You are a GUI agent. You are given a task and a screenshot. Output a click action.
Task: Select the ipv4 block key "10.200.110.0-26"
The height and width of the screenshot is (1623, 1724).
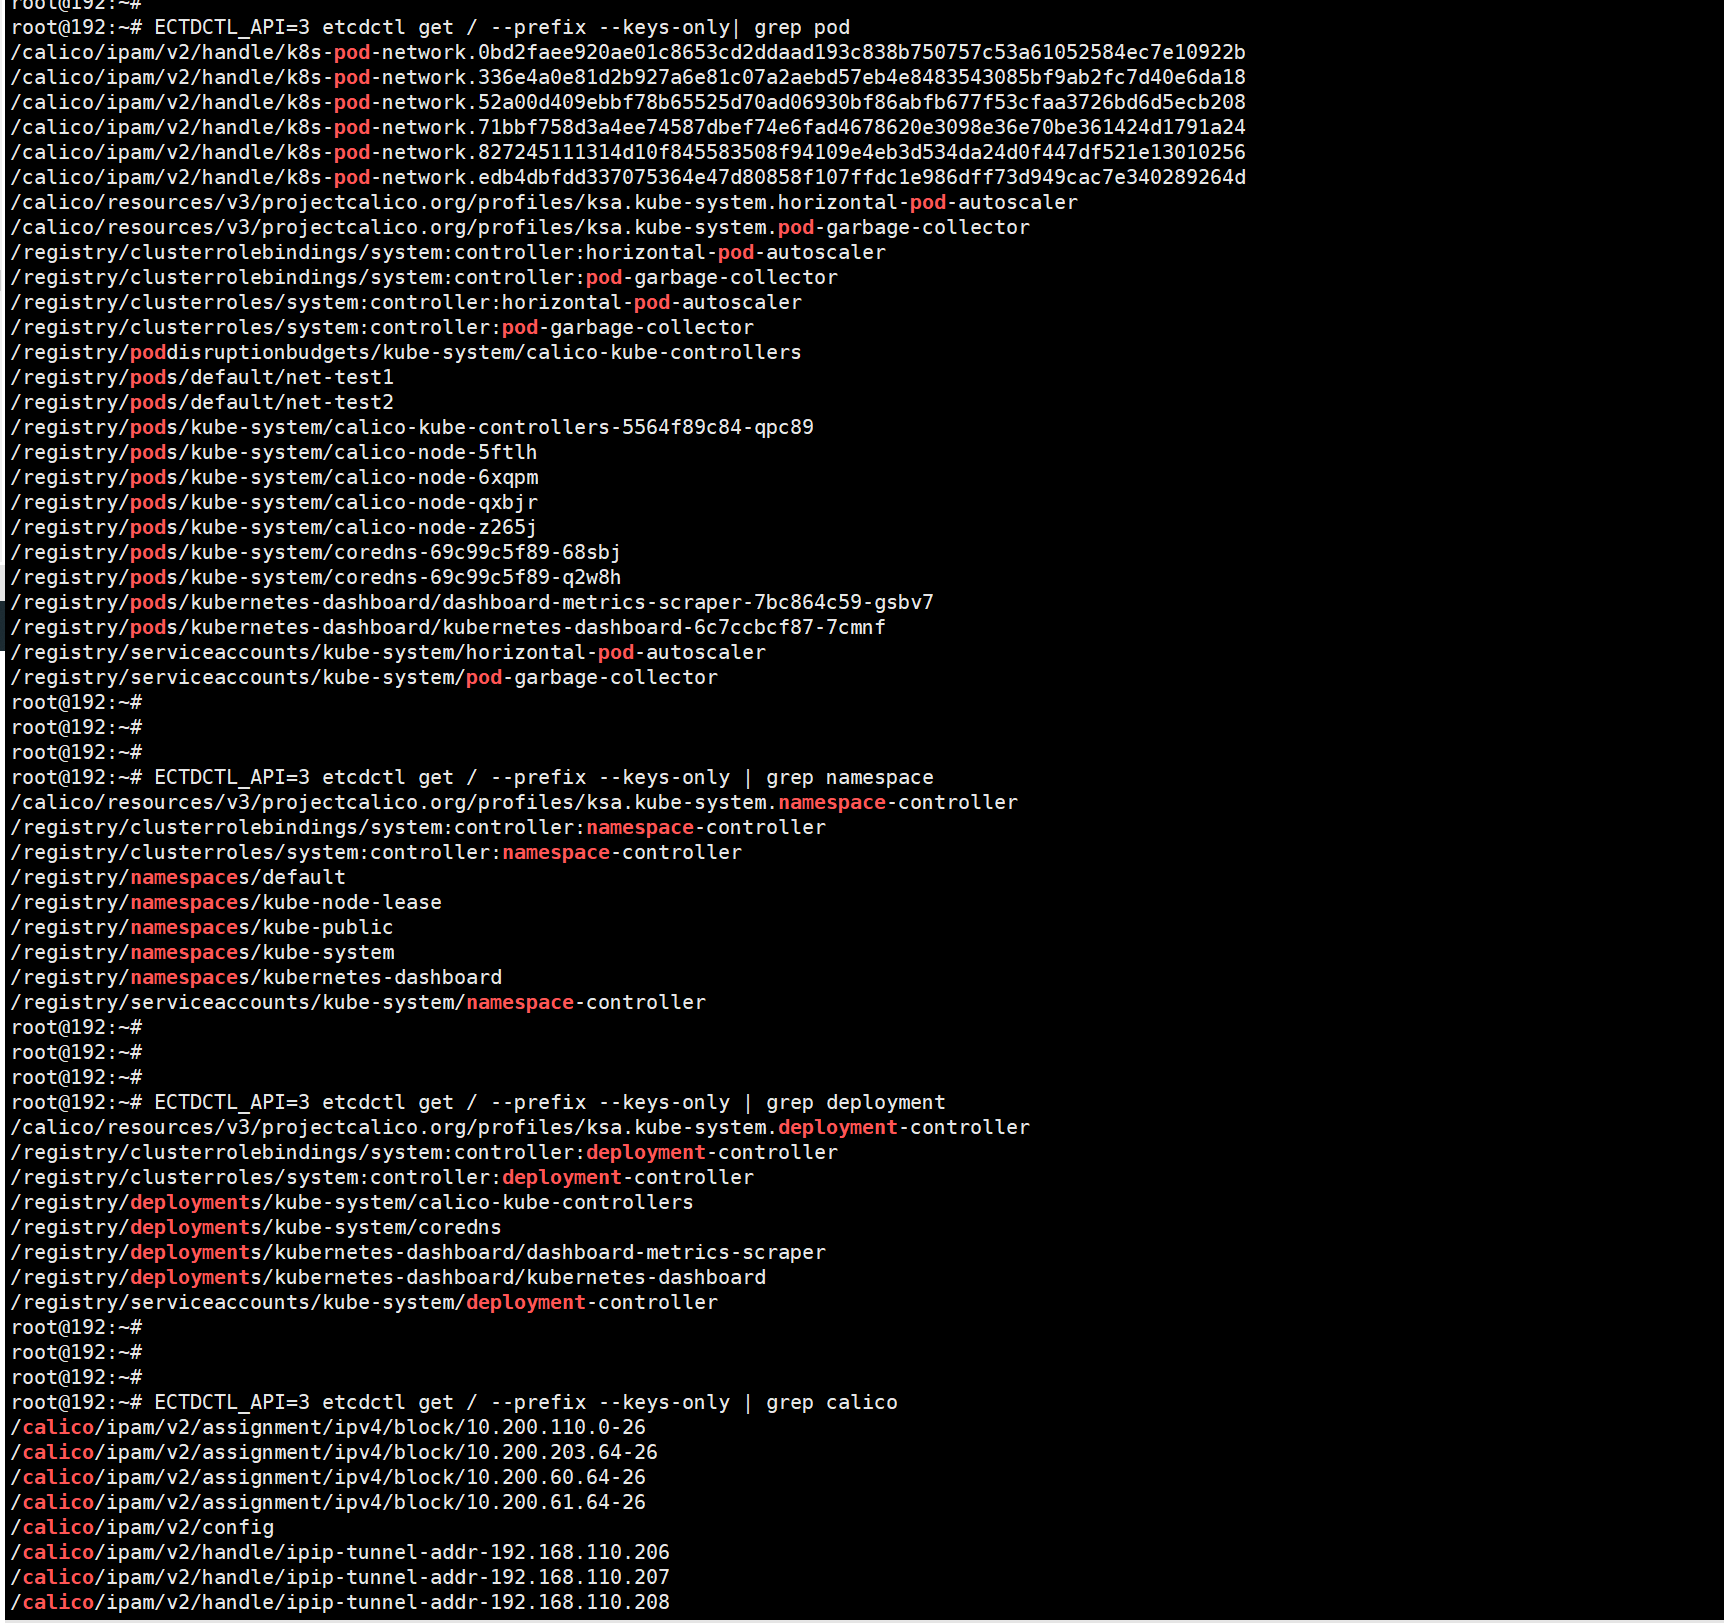328,1427
